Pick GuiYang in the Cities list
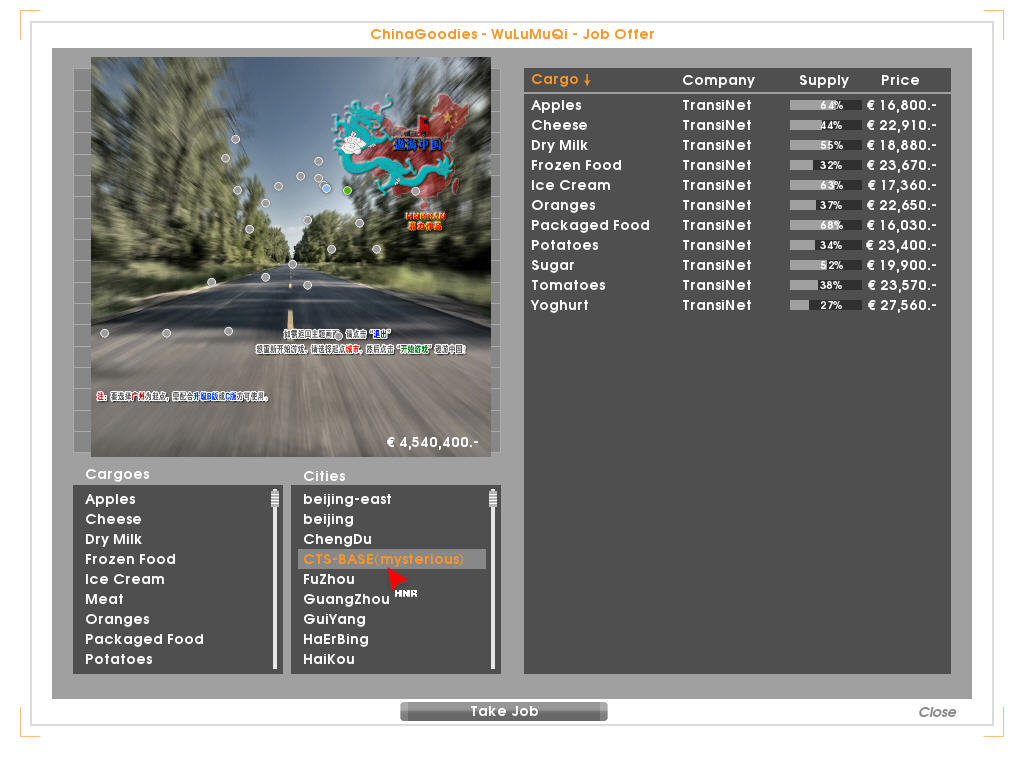This screenshot has width=1024, height=768. pos(334,619)
